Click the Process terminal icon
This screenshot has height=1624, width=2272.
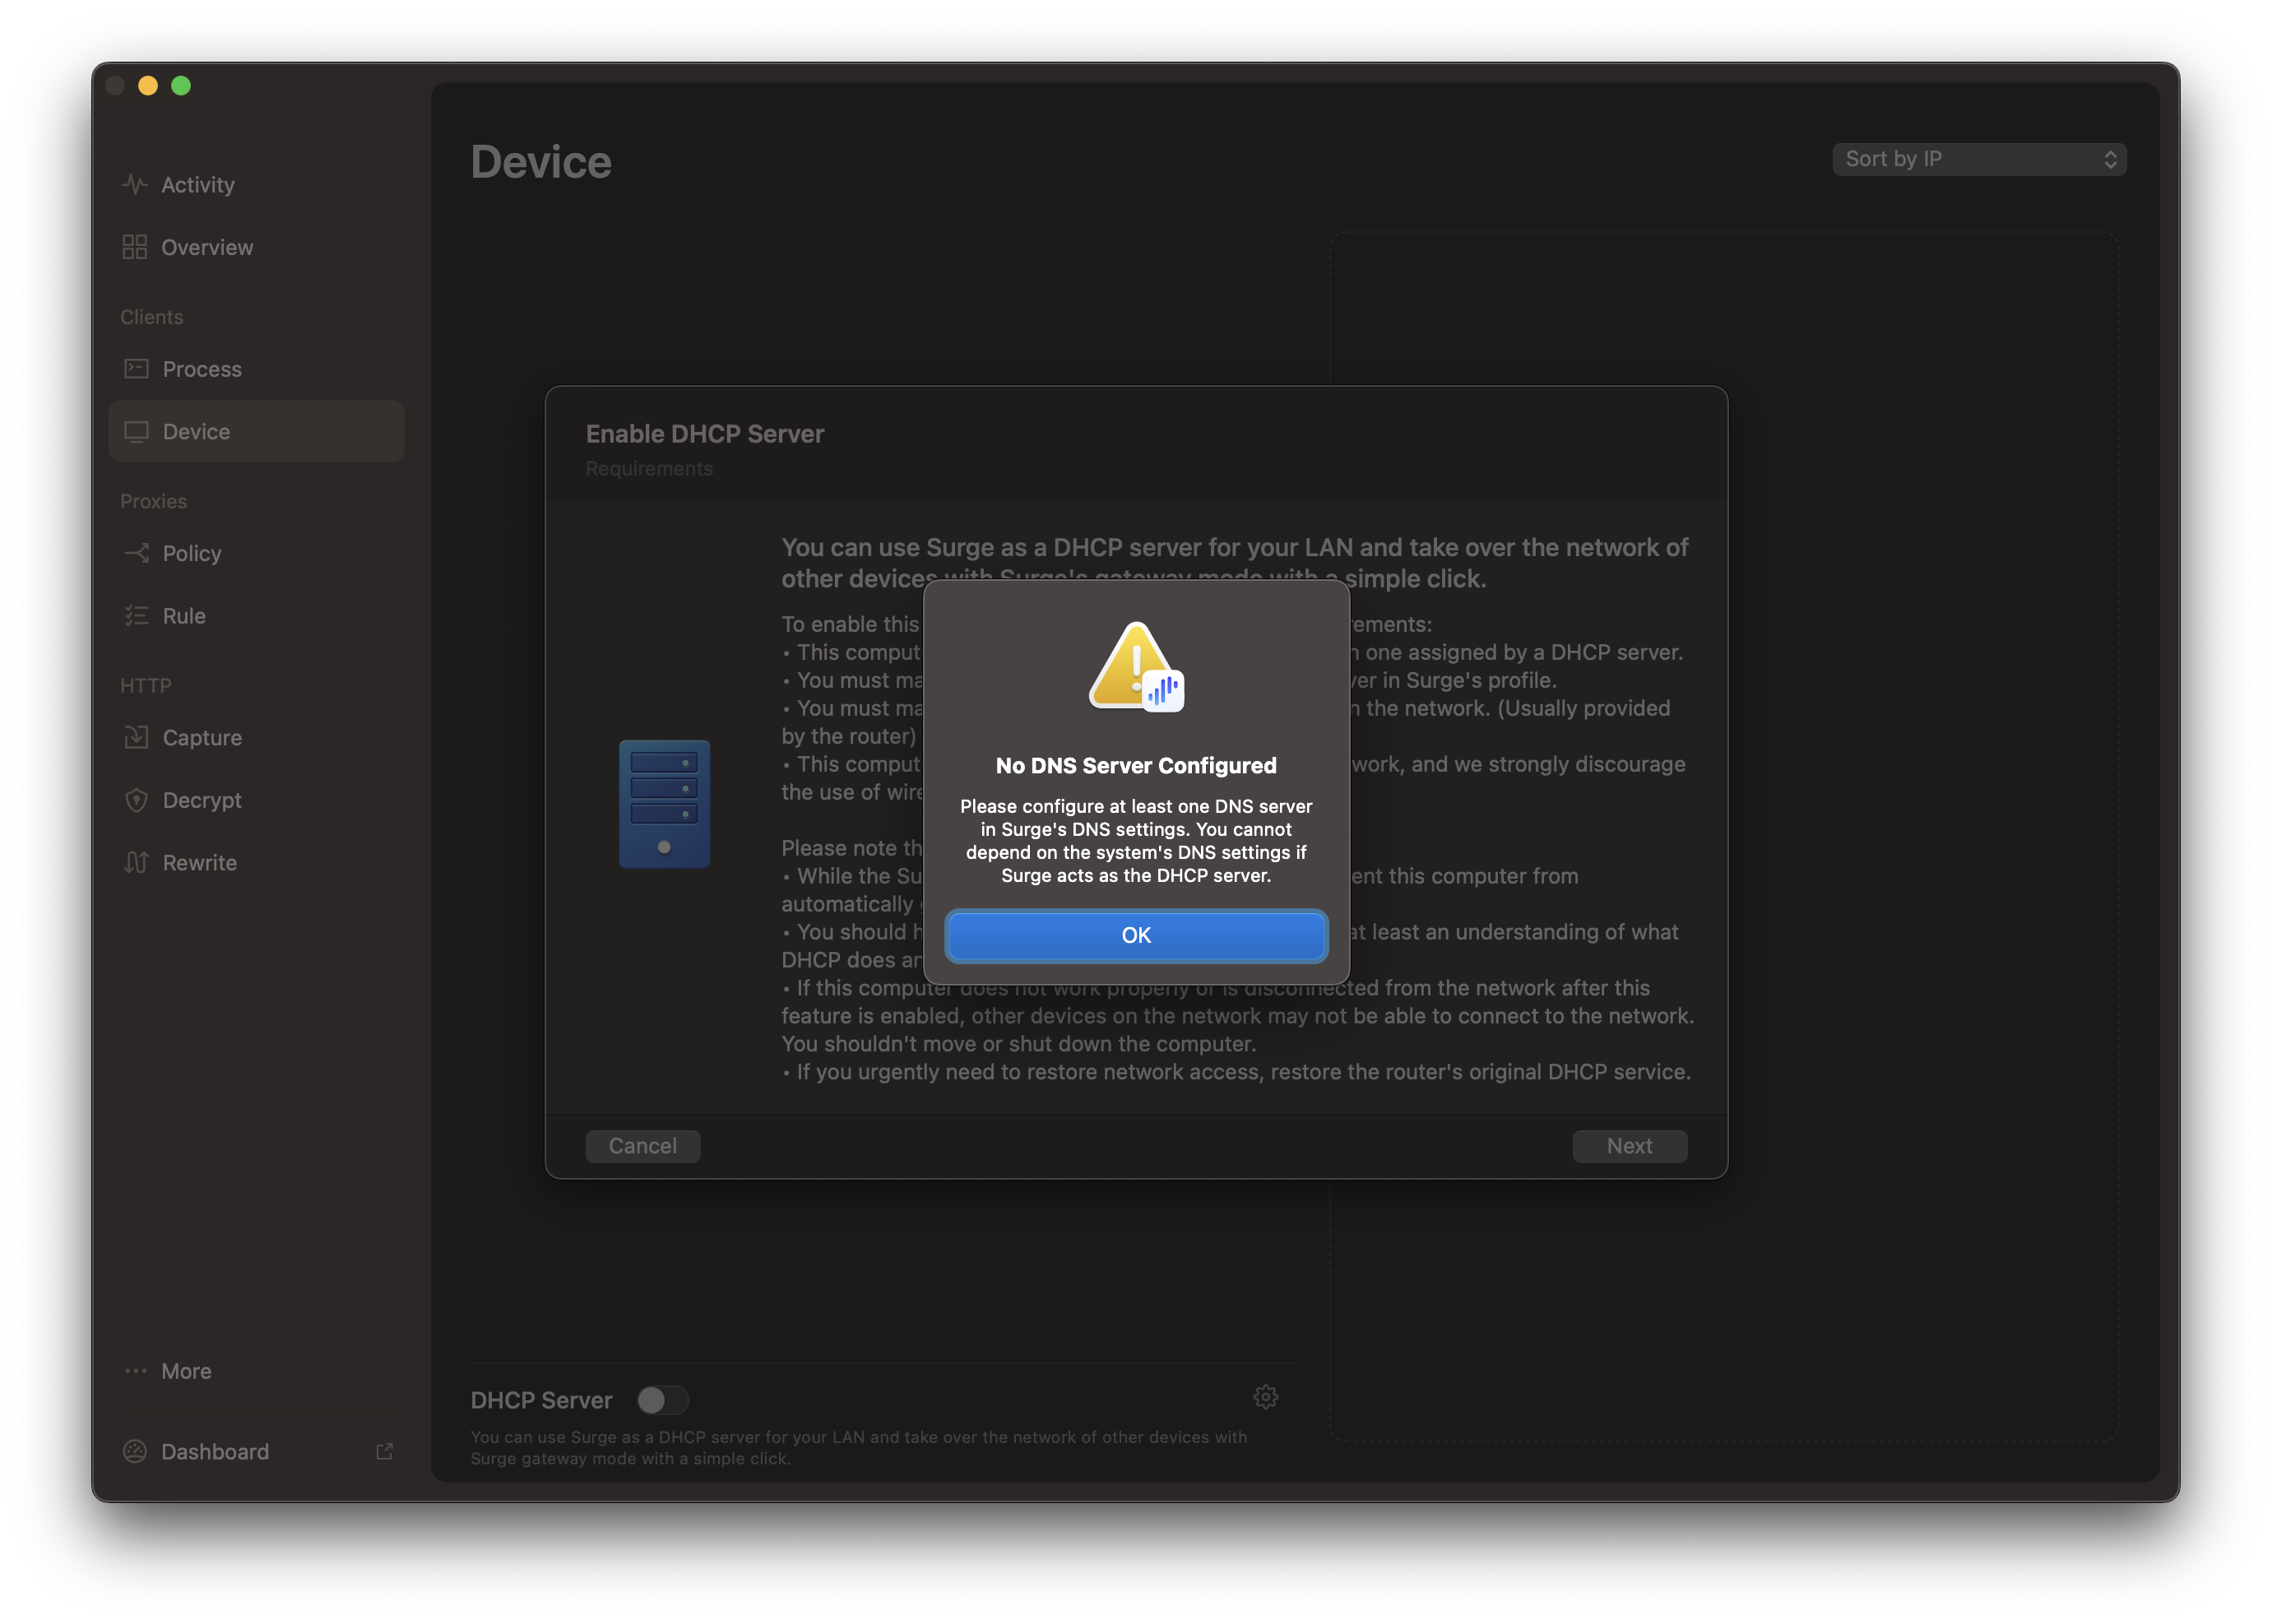click(x=136, y=369)
